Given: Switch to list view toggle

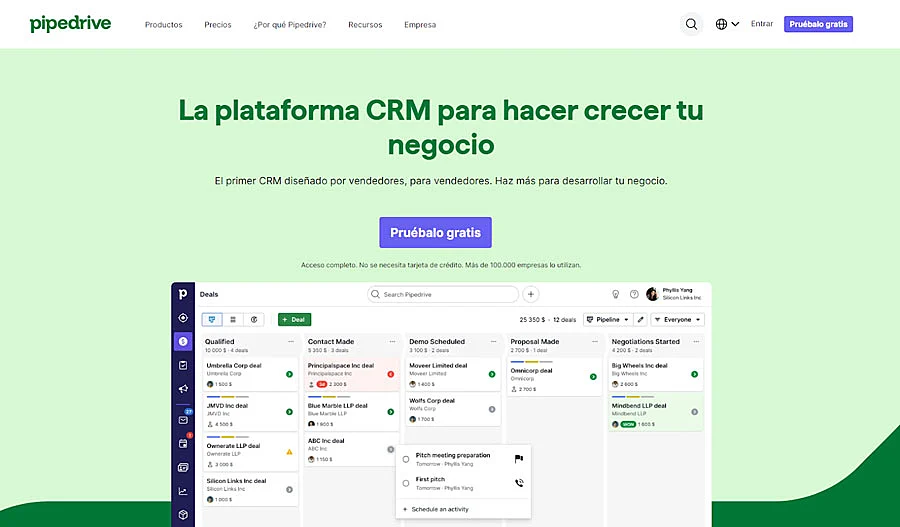Looking at the screenshot, I should coord(232,319).
